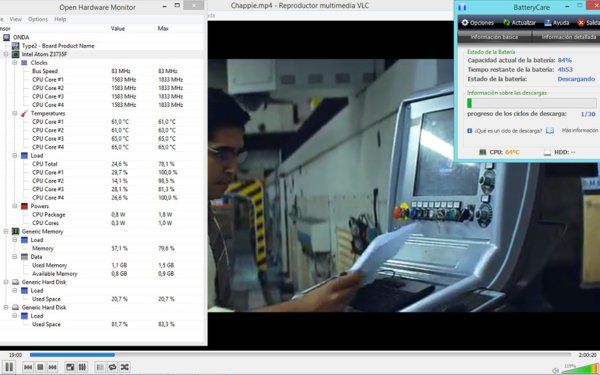Click the 81,7 % Used Space value
This screenshot has width=600, height=375.
click(119, 324)
